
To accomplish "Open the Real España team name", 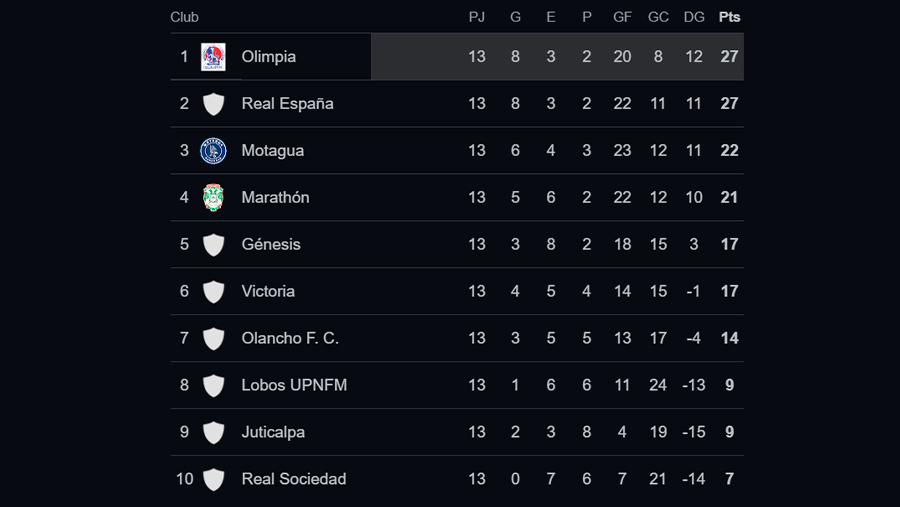I will [x=288, y=103].
